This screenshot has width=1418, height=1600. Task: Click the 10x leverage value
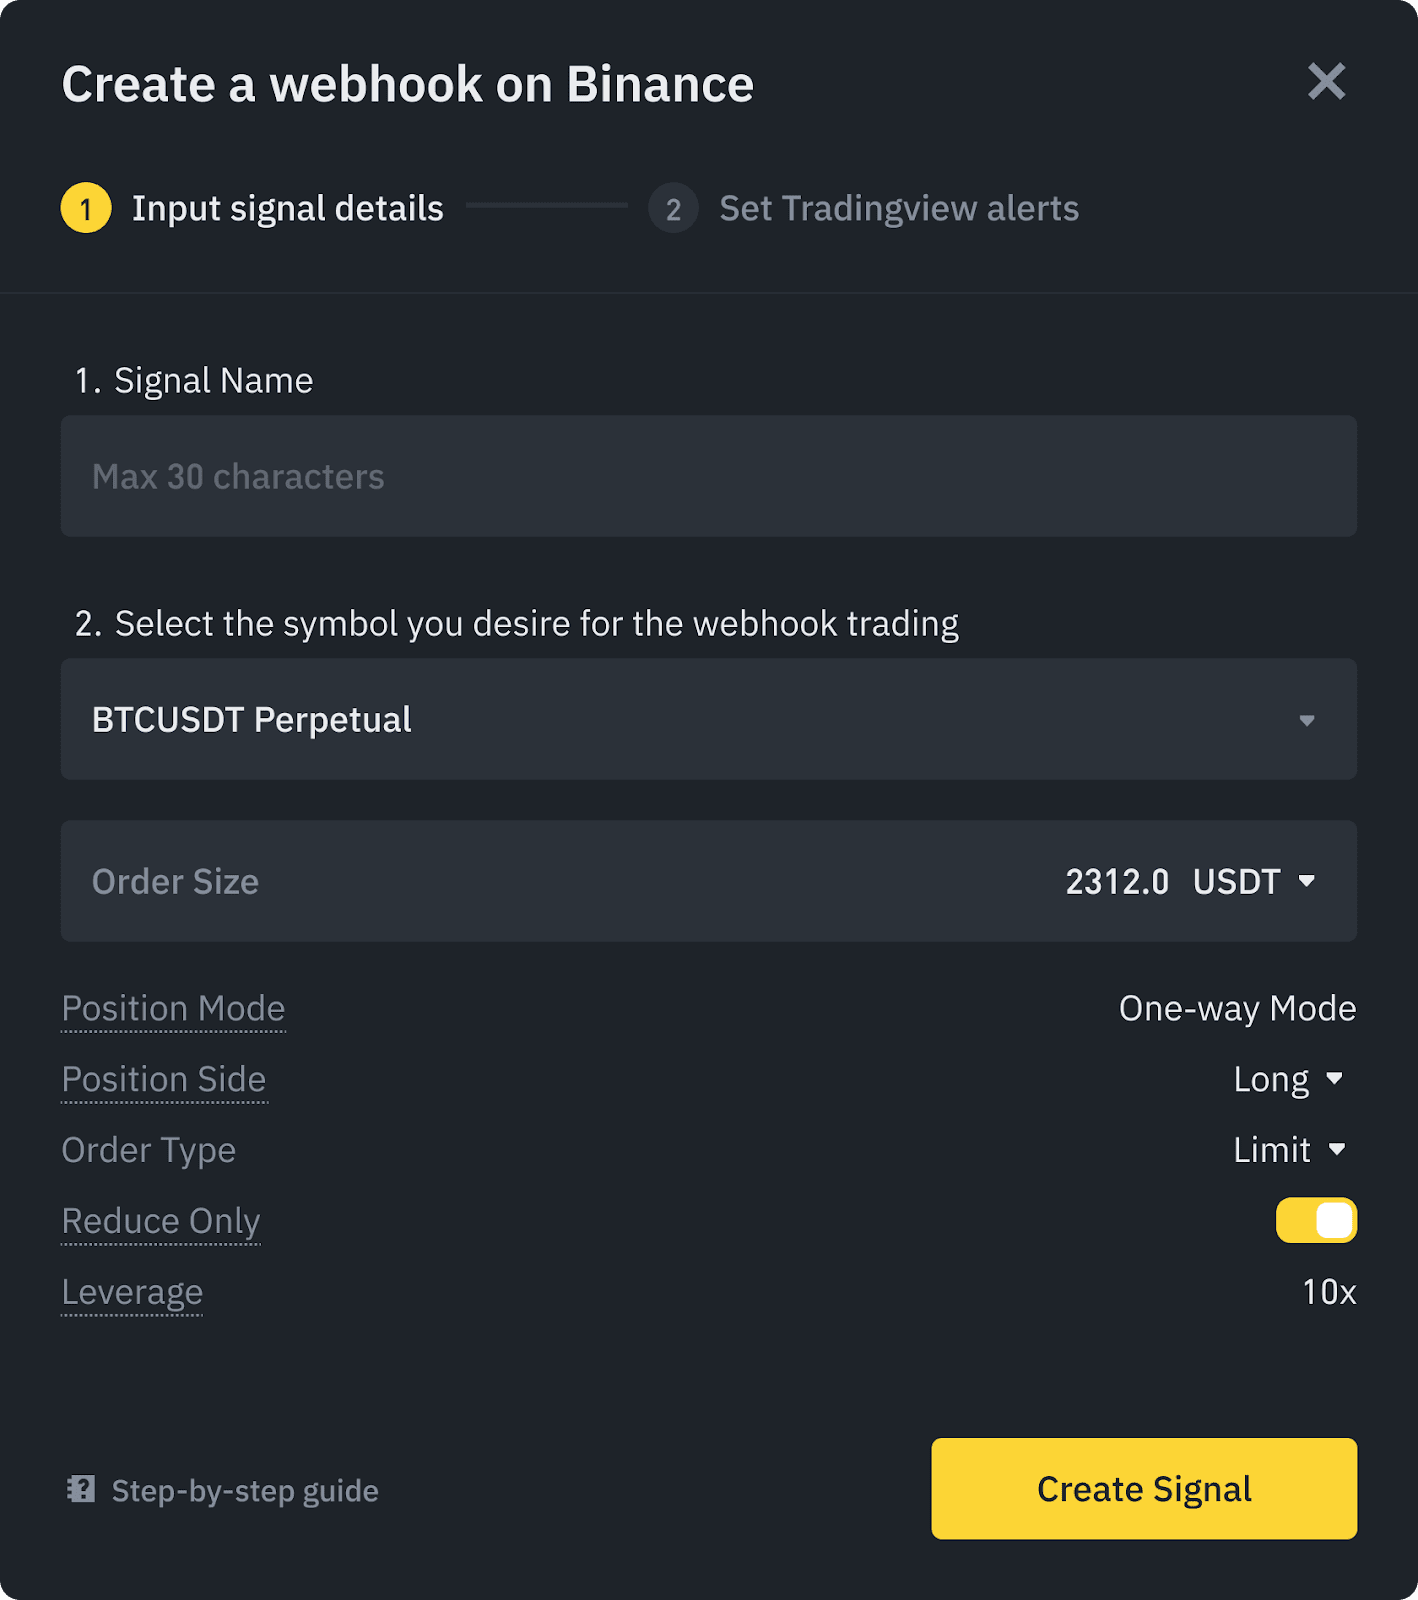[x=1329, y=1292]
